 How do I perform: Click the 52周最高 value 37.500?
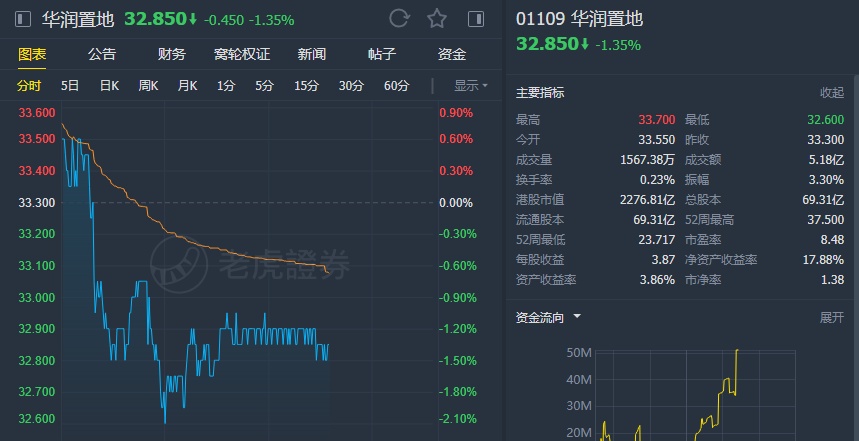click(826, 220)
